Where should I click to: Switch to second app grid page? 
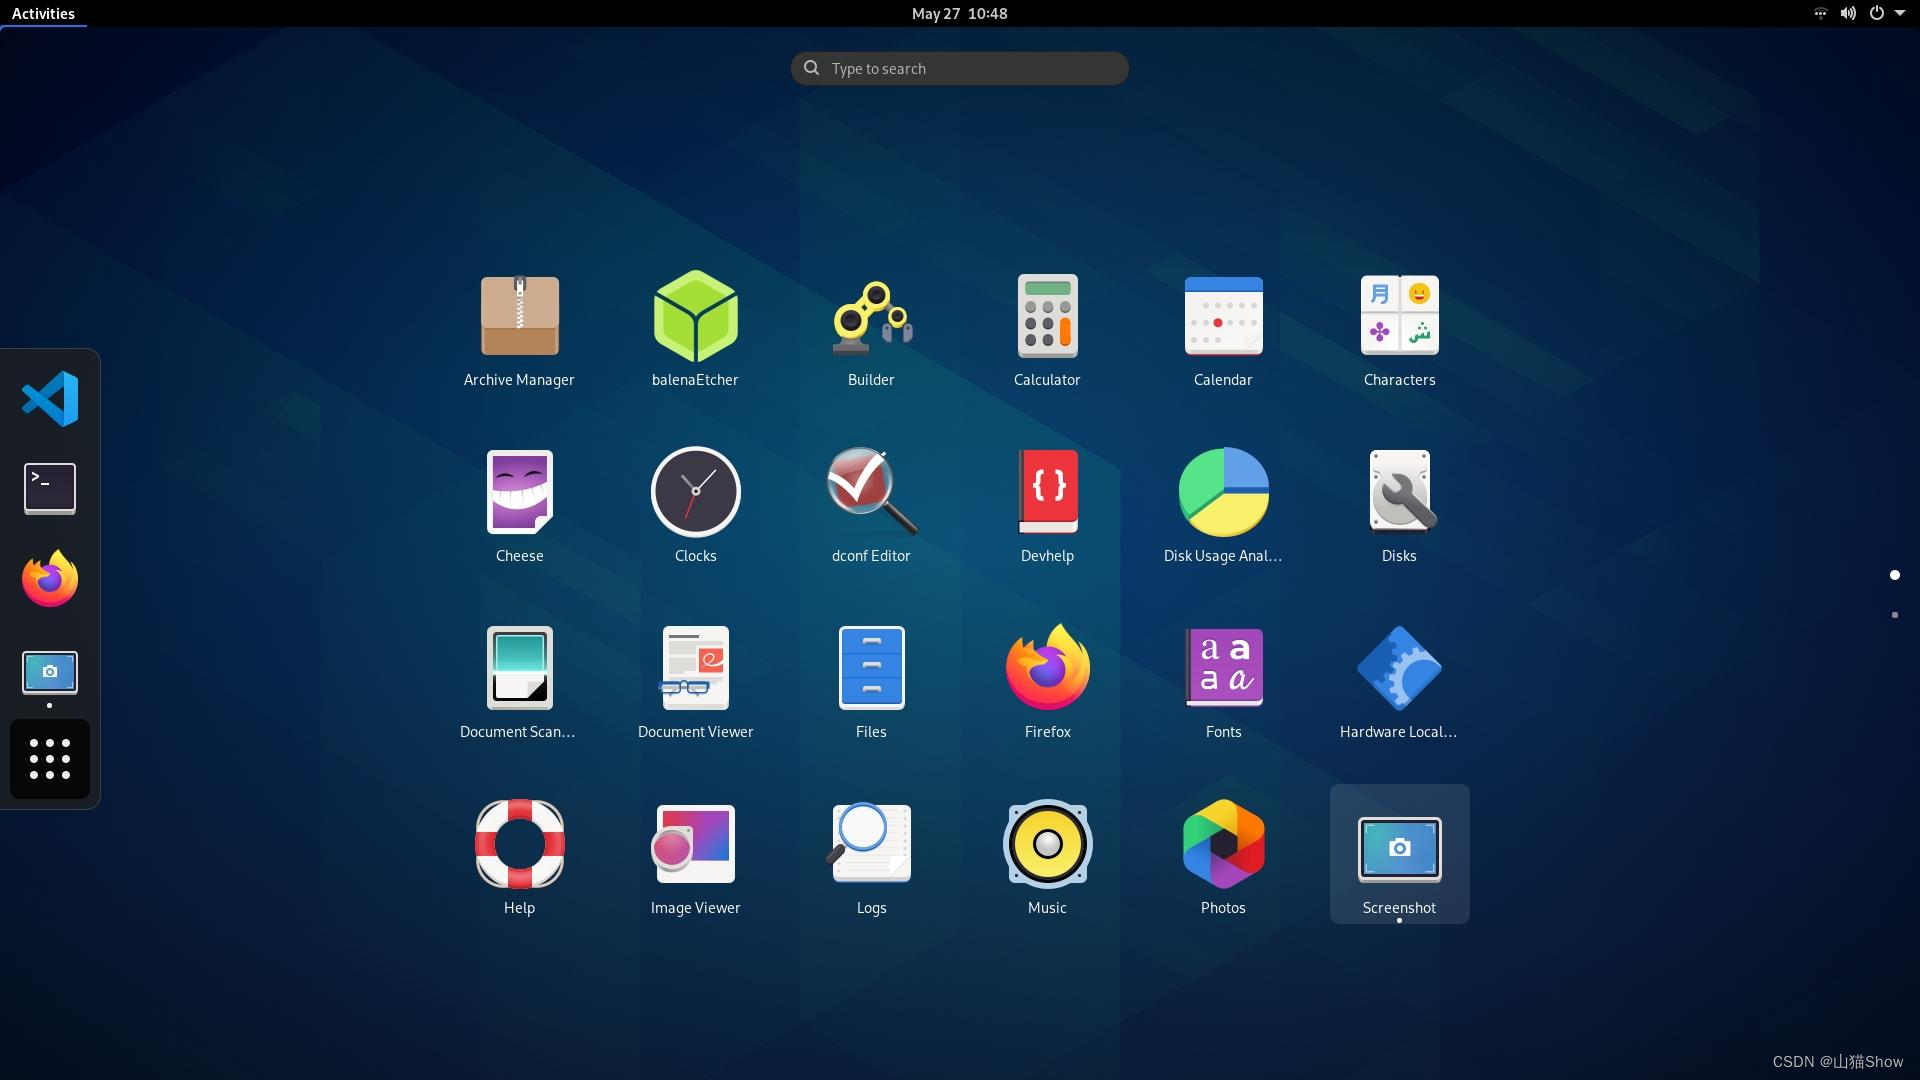pos(1894,615)
